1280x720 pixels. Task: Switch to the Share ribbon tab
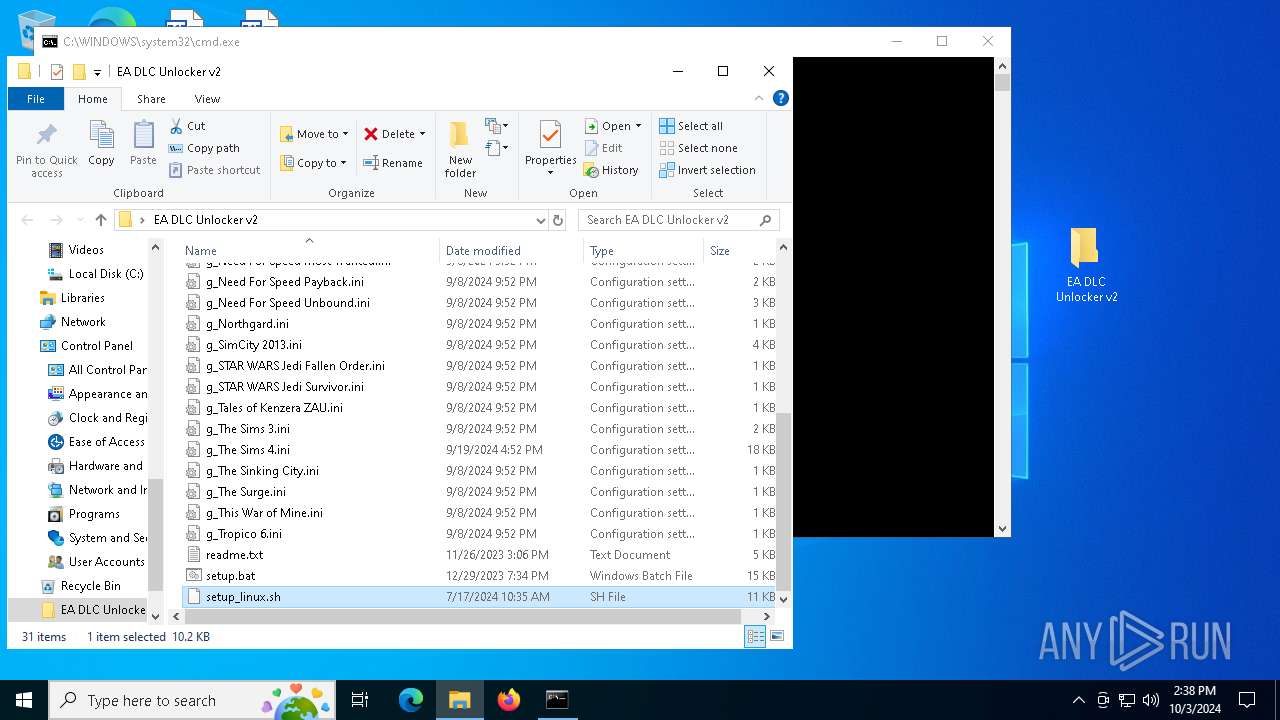[151, 99]
